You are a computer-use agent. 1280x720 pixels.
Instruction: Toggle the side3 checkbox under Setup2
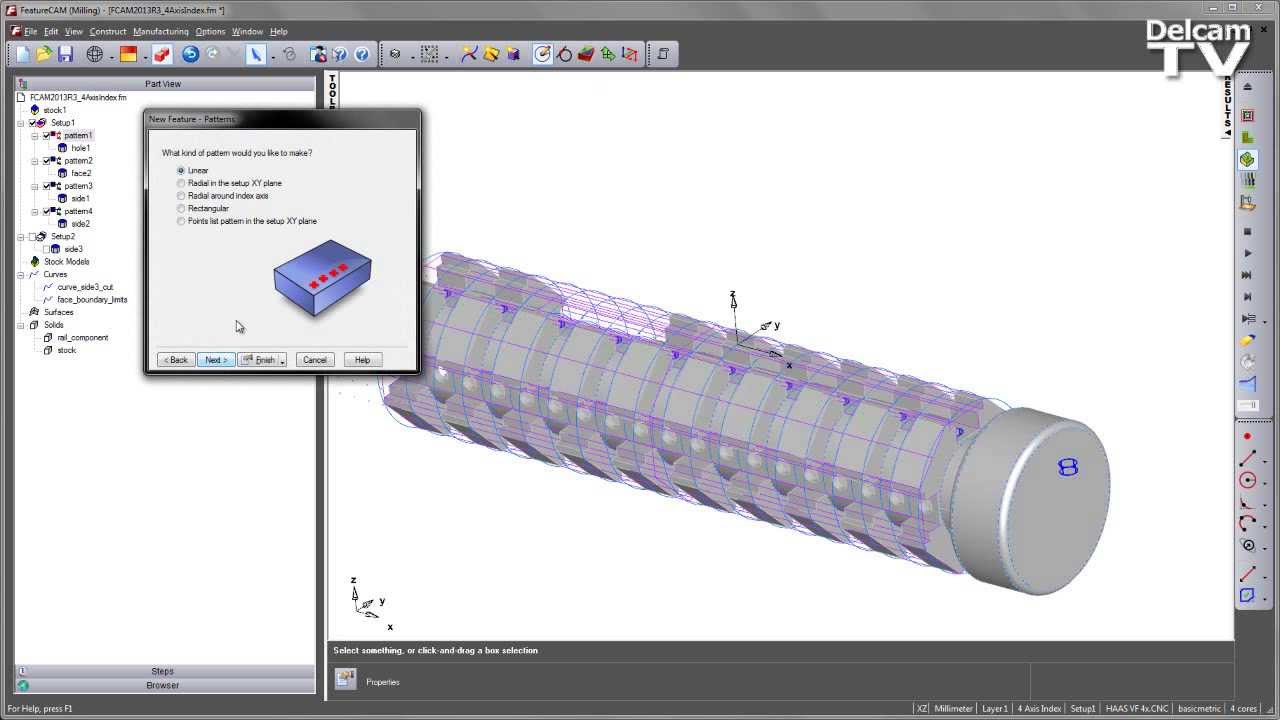pyautogui.click(x=46, y=249)
